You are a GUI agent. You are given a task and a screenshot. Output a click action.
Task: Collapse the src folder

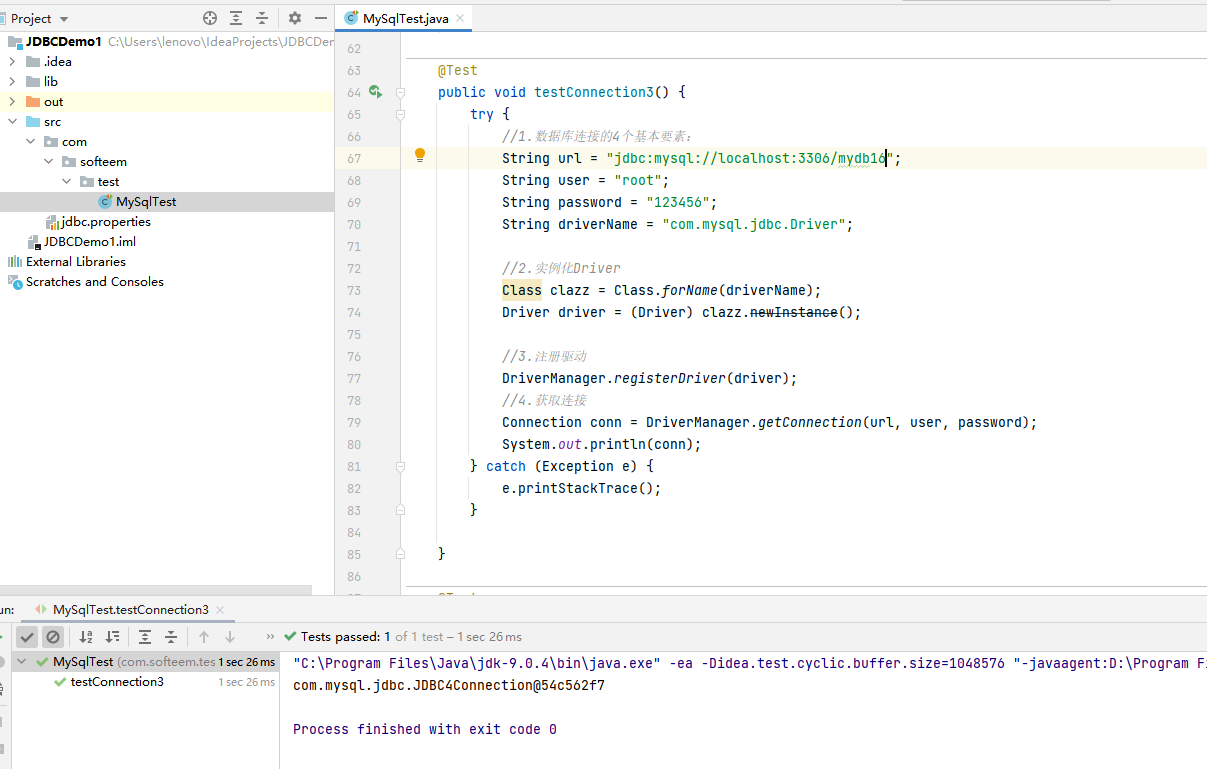[x=12, y=121]
